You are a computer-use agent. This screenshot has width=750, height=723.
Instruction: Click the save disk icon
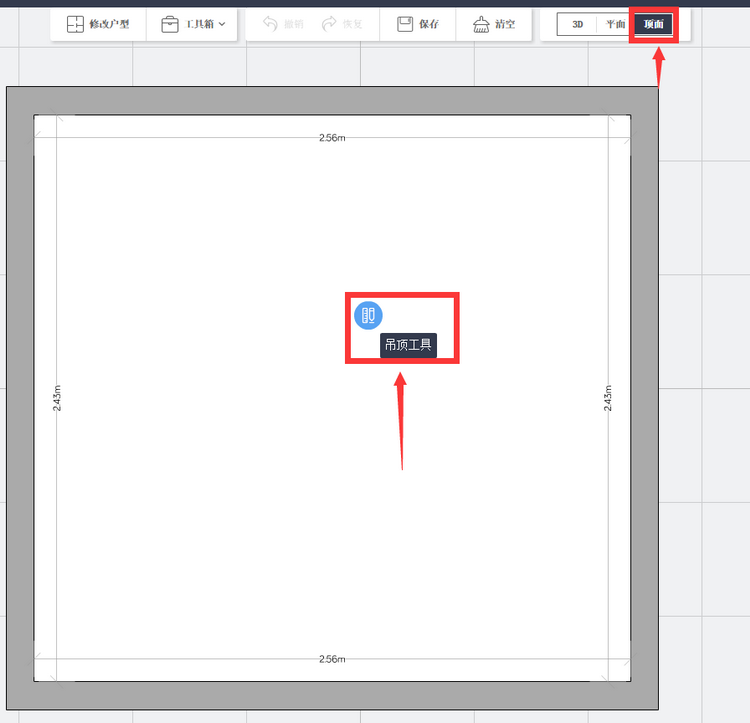click(x=405, y=24)
